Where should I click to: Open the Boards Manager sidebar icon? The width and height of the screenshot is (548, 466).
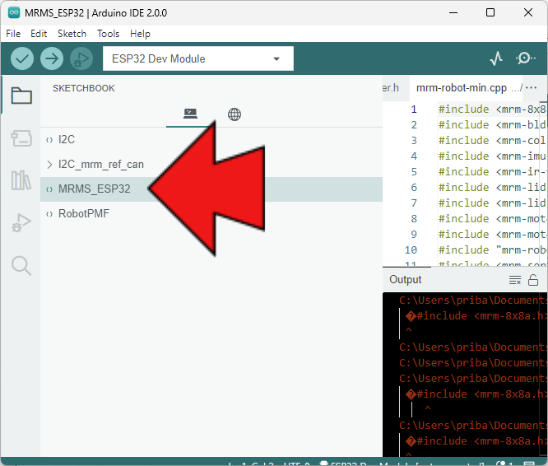21,138
